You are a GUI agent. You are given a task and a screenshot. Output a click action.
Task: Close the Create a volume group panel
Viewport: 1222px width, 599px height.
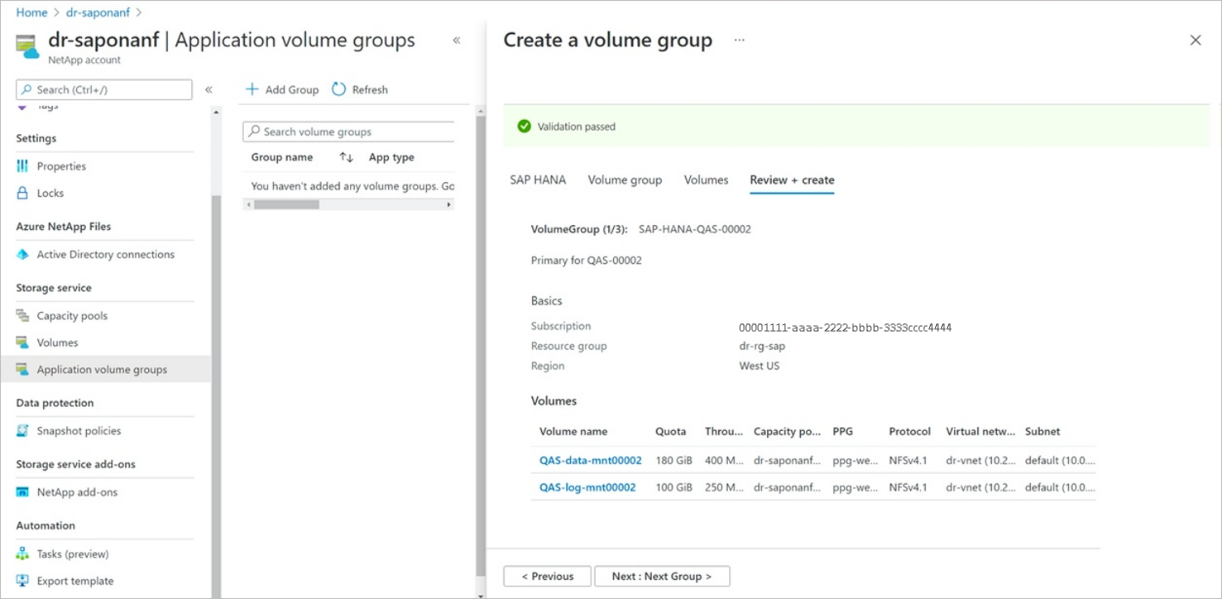click(1195, 40)
